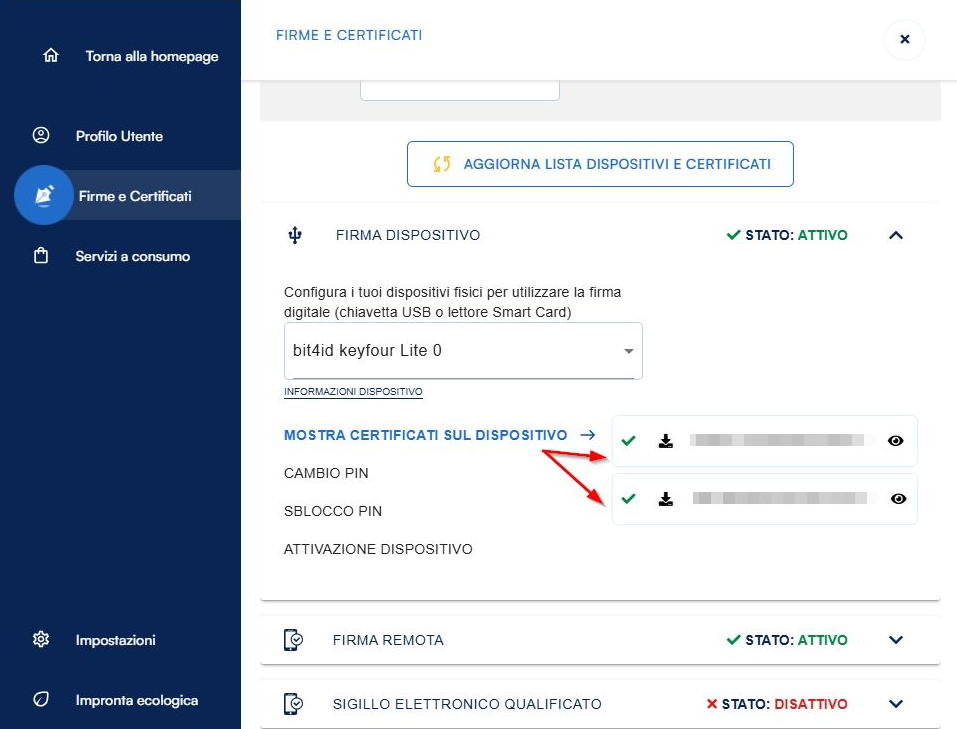The height and width of the screenshot is (729, 957).
Task: Click the Impronta ecologica leaf icon
Action: pyautogui.click(x=41, y=699)
